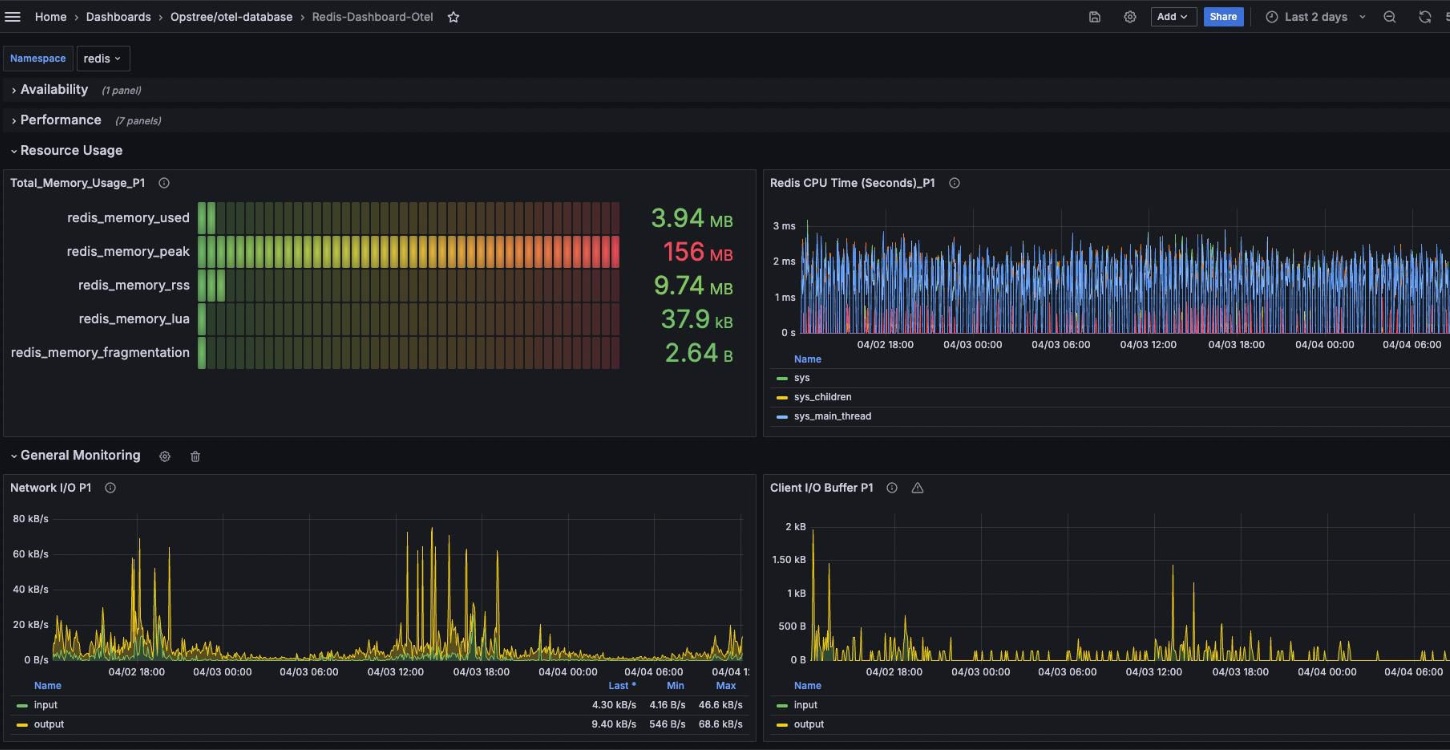This screenshot has height=750, width=1450.
Task: Open the Last 2 days time picker
Action: 1315,17
